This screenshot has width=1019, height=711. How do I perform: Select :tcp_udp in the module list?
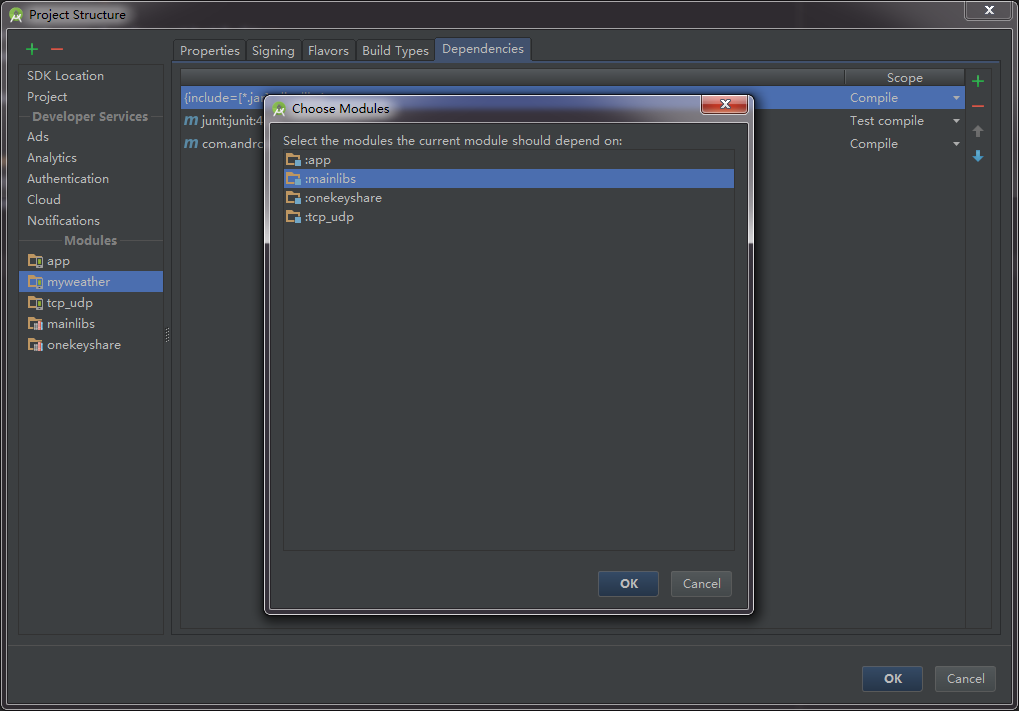tap(509, 216)
